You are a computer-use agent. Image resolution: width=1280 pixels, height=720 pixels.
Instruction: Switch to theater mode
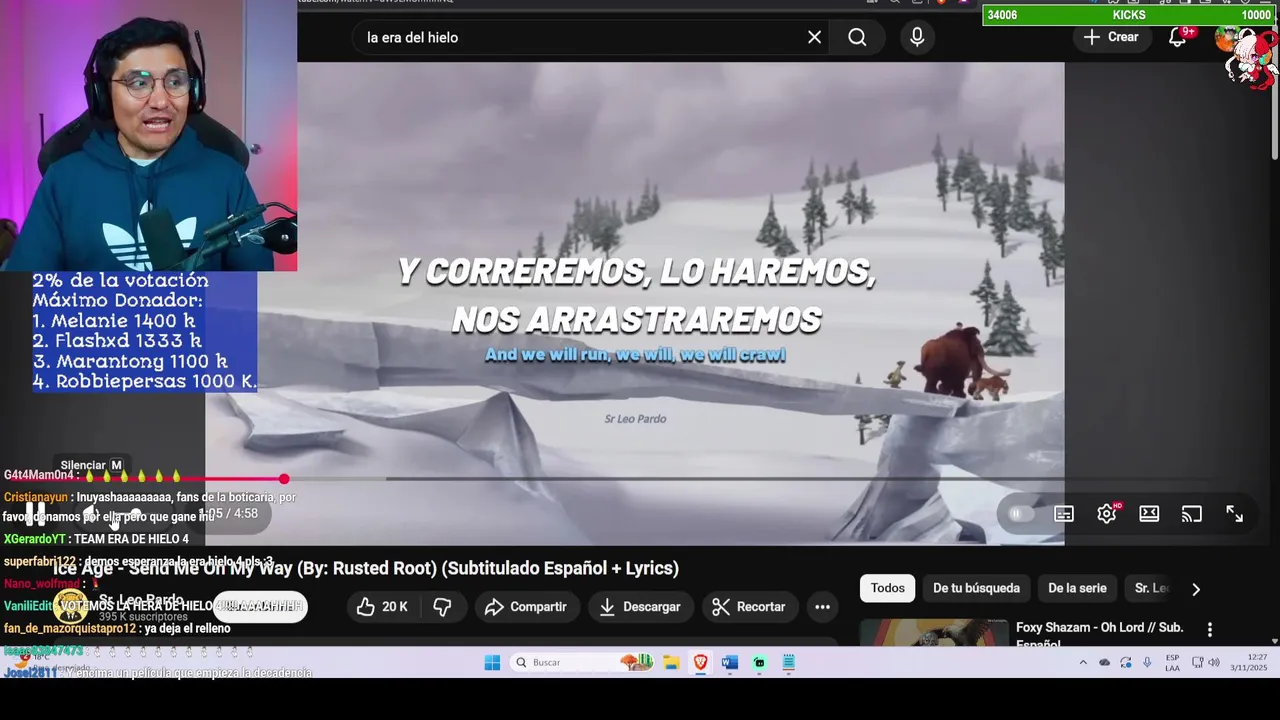pyautogui.click(x=1149, y=514)
